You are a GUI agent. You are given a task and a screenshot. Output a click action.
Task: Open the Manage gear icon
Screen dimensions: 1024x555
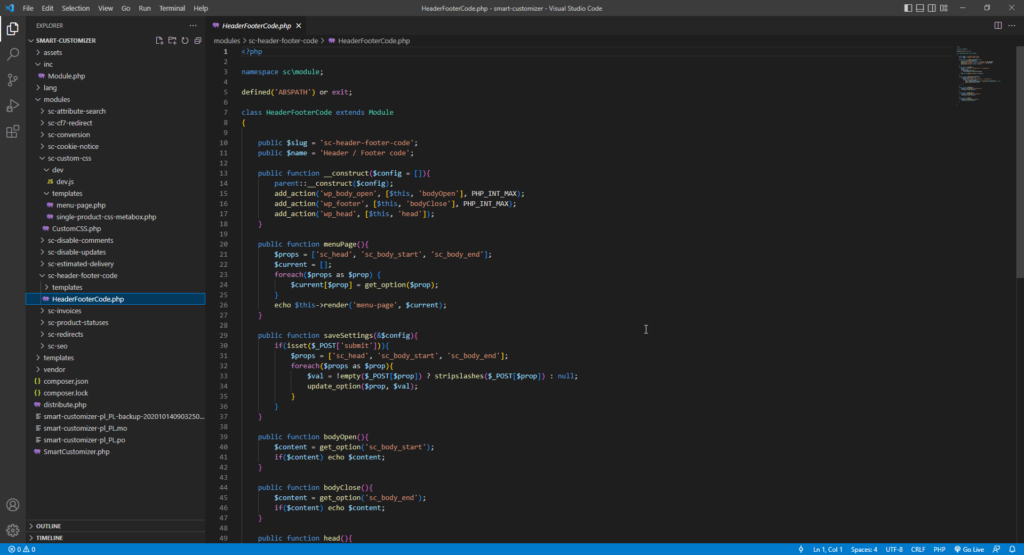[x=12, y=530]
